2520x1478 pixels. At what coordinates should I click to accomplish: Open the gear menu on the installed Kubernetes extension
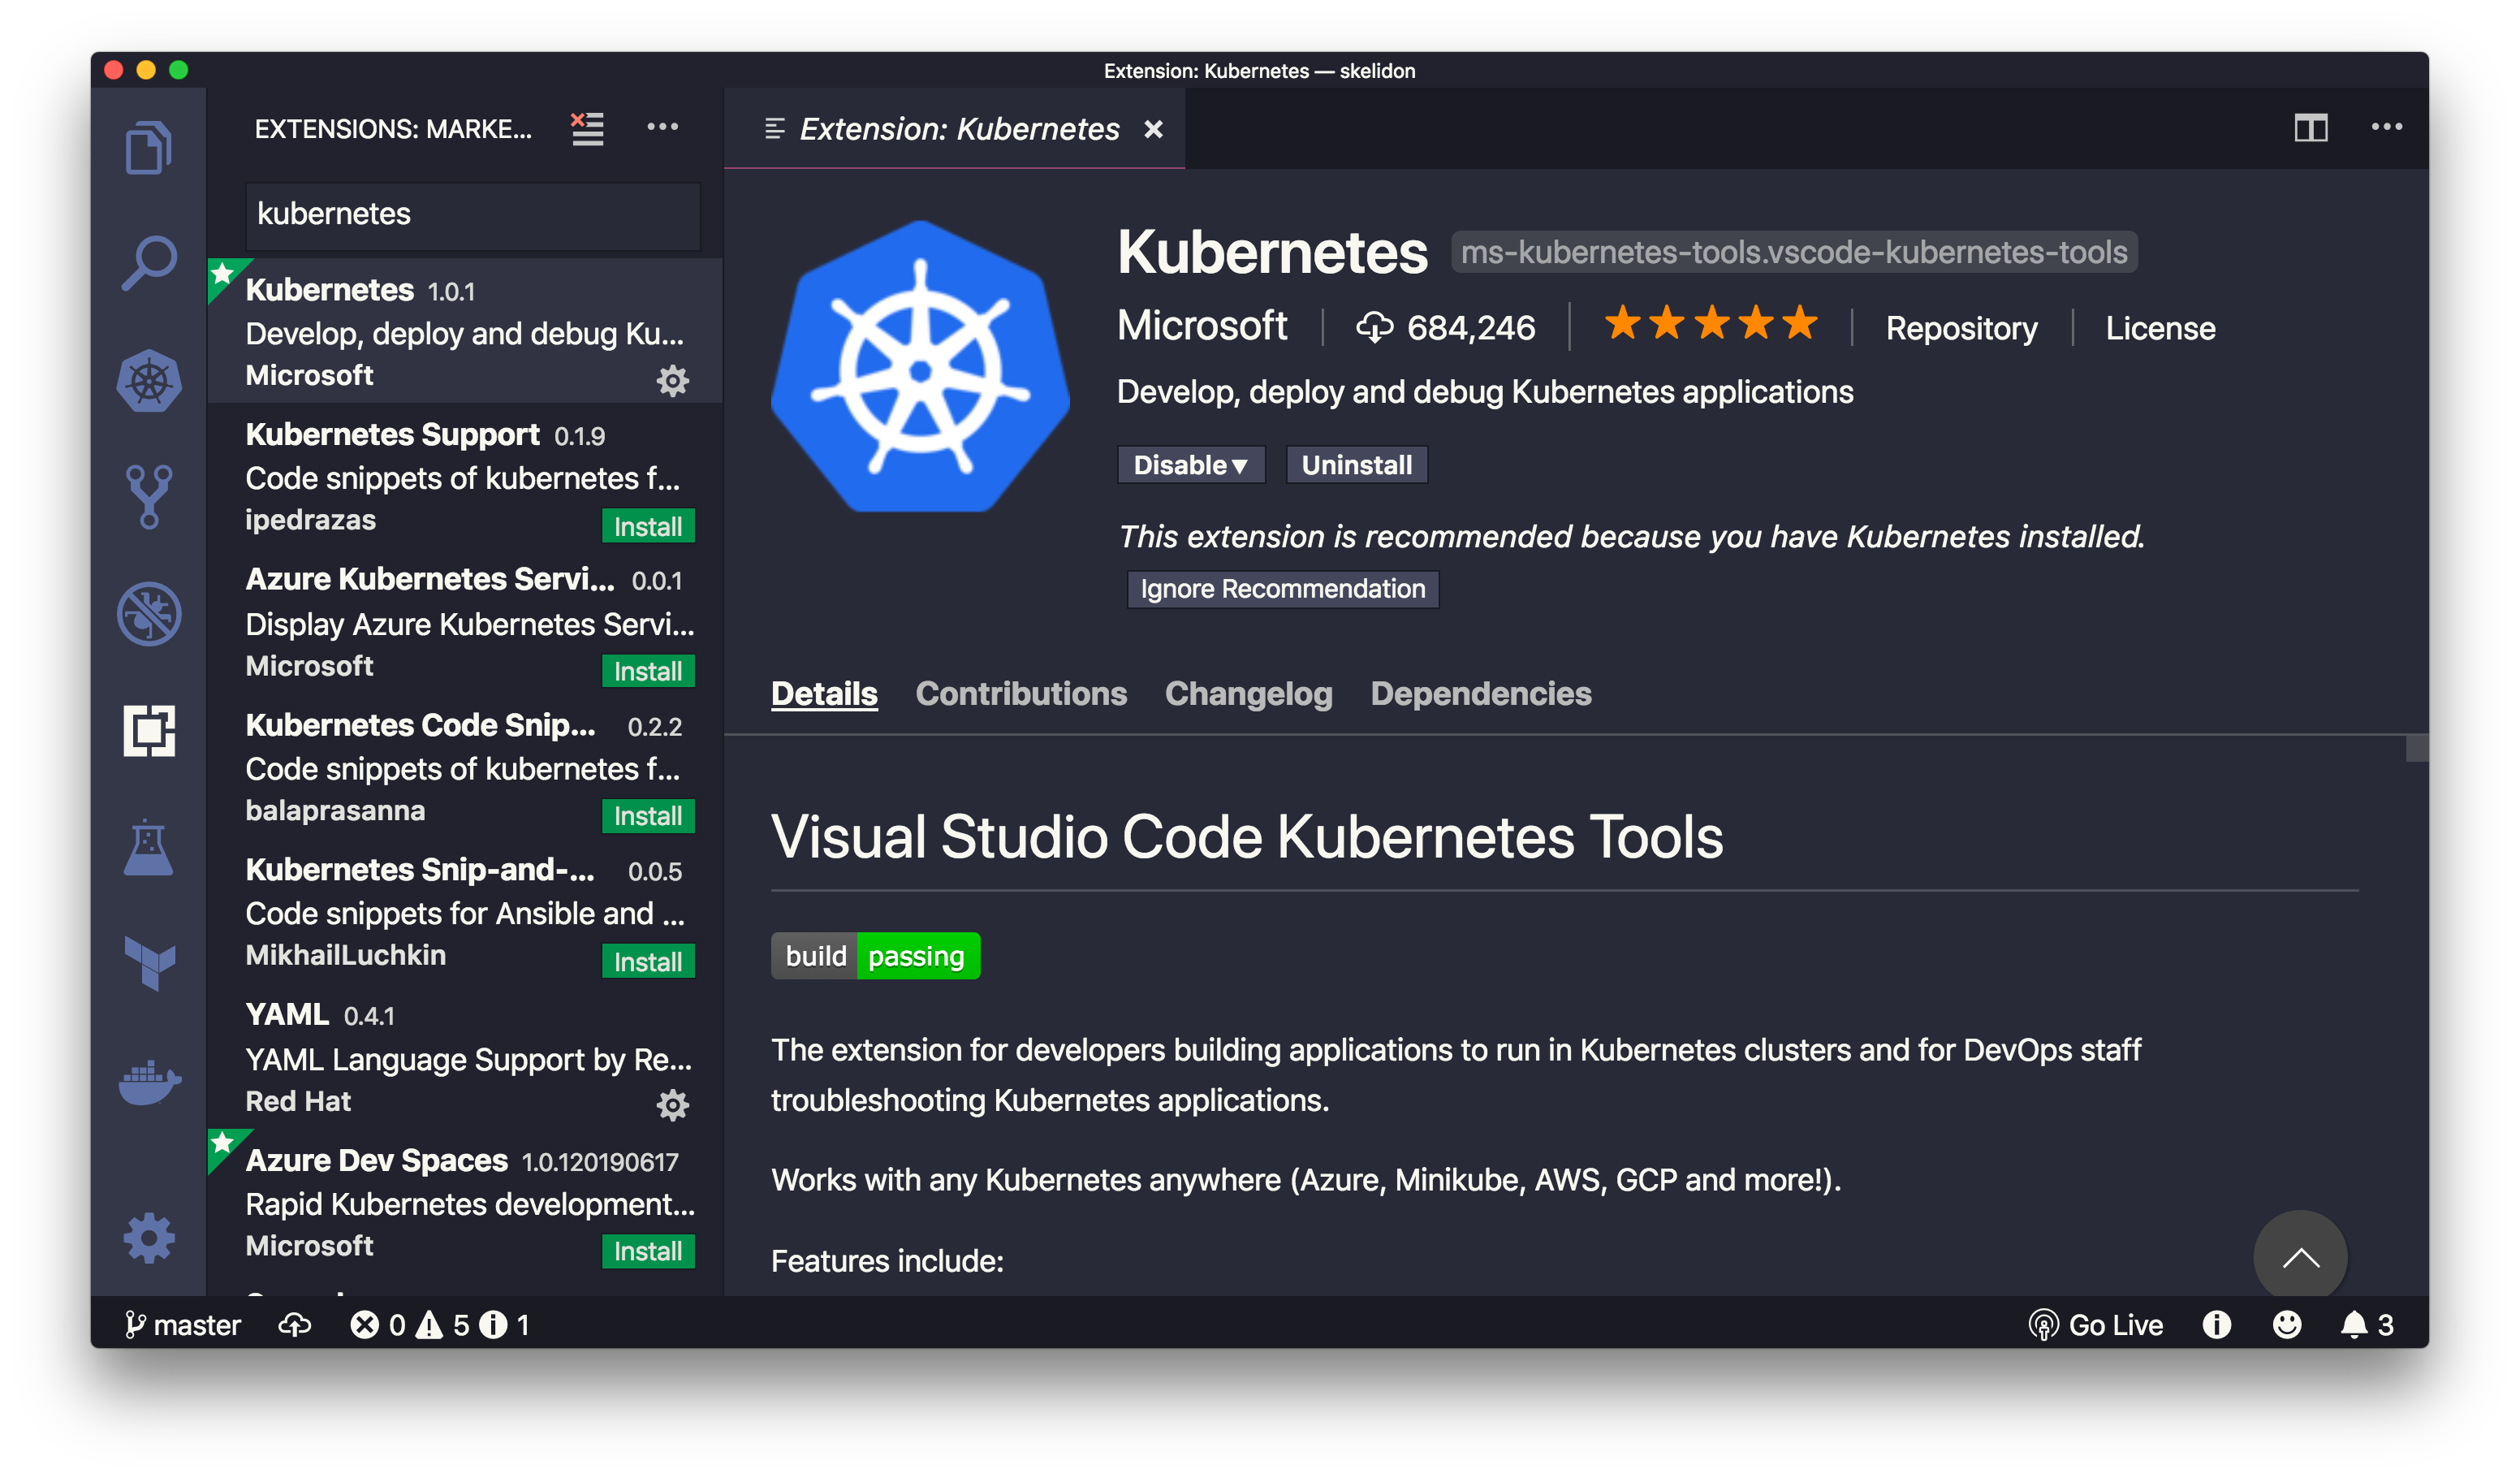[x=672, y=380]
